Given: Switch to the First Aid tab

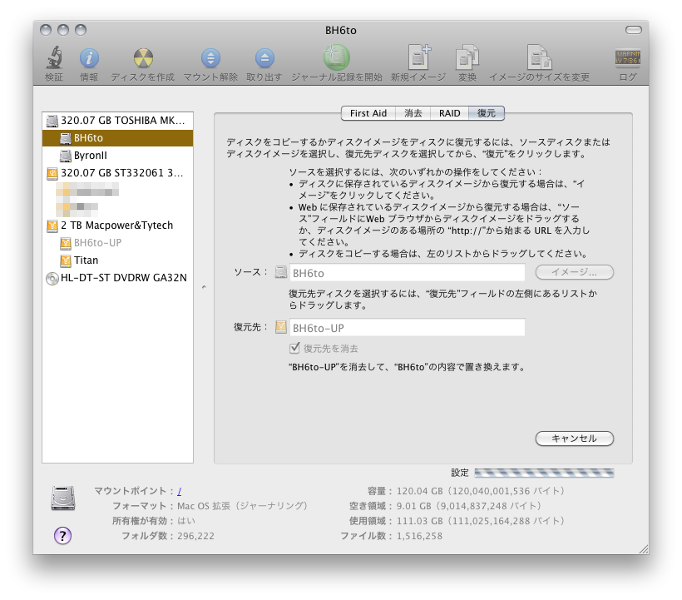Looking at the screenshot, I should (x=368, y=113).
